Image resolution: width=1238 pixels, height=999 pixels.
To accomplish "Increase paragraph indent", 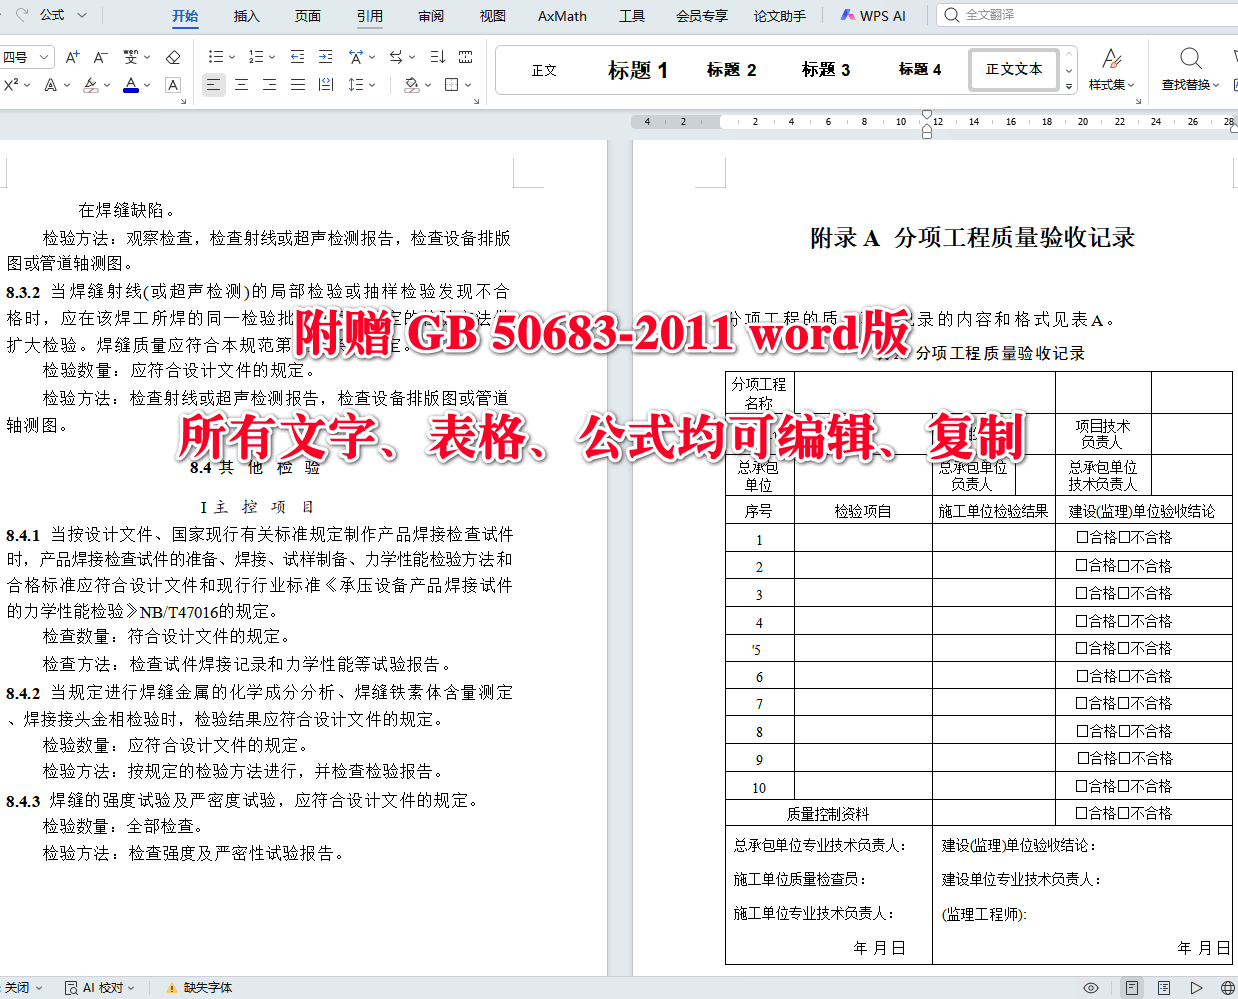I will (x=325, y=57).
